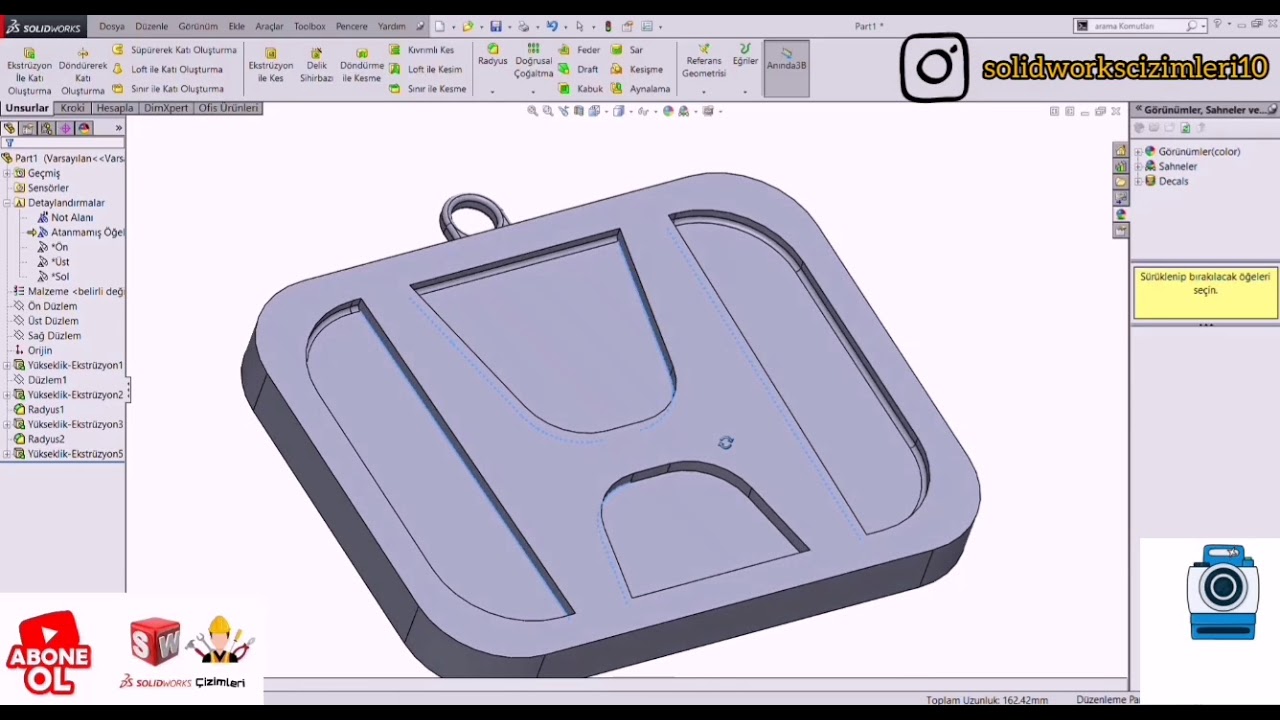Open the Düzenle menu
This screenshot has width=1280, height=720.
151,26
